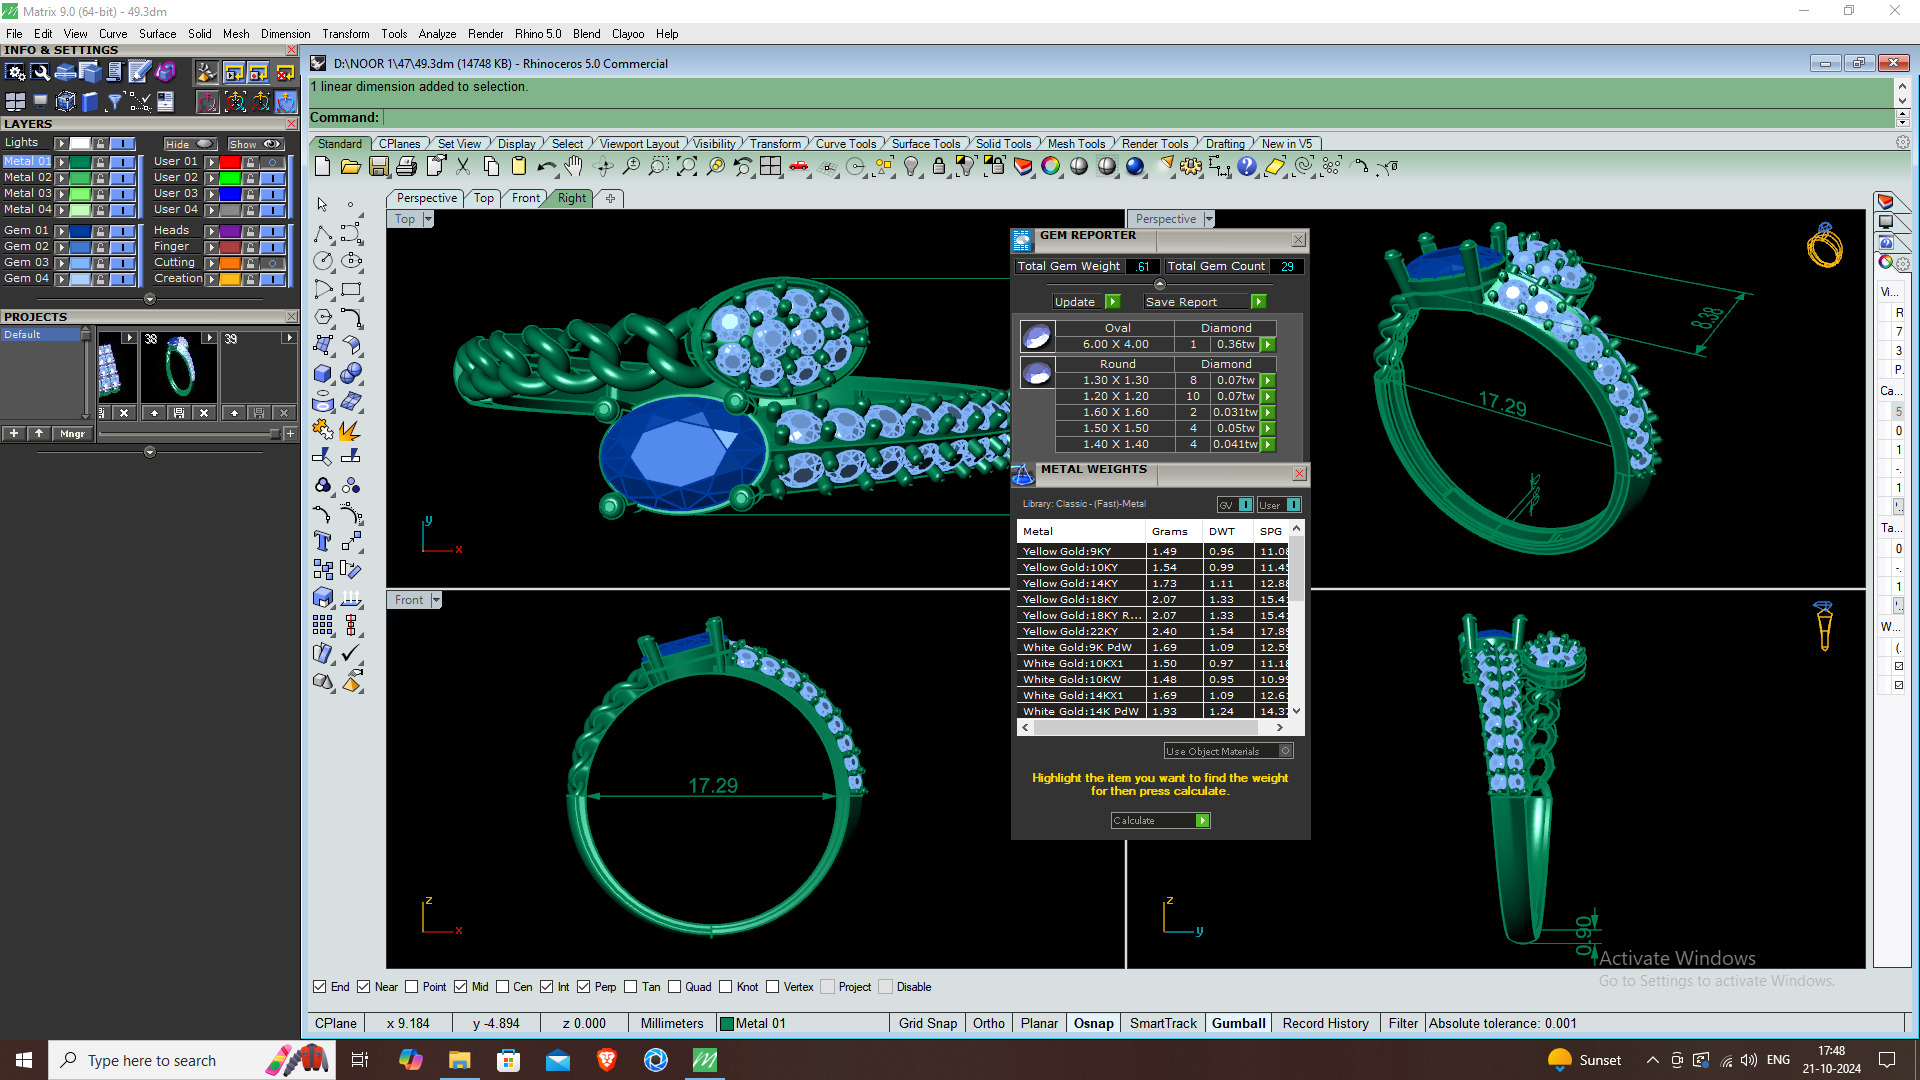The height and width of the screenshot is (1080, 1920).
Task: Click the blue sphere Render icon
Action: point(1135,167)
